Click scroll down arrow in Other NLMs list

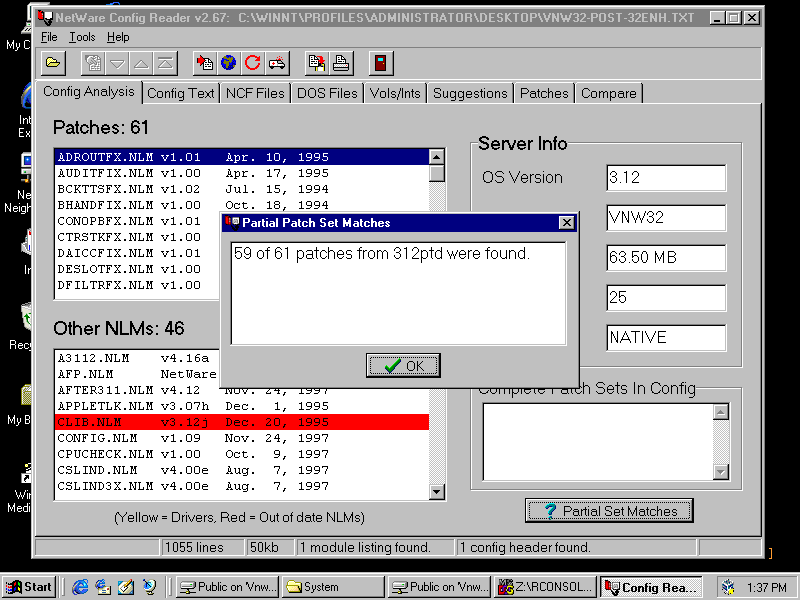[437, 492]
